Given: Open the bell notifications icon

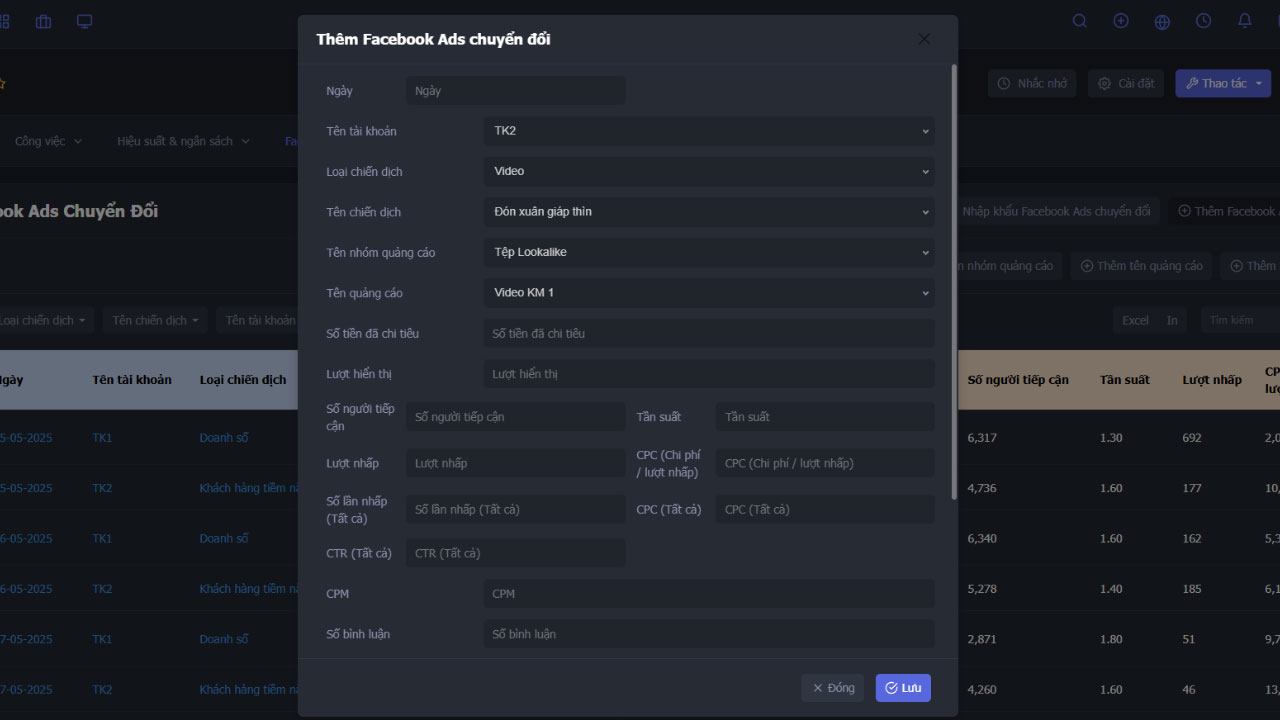Looking at the screenshot, I should (1245, 21).
